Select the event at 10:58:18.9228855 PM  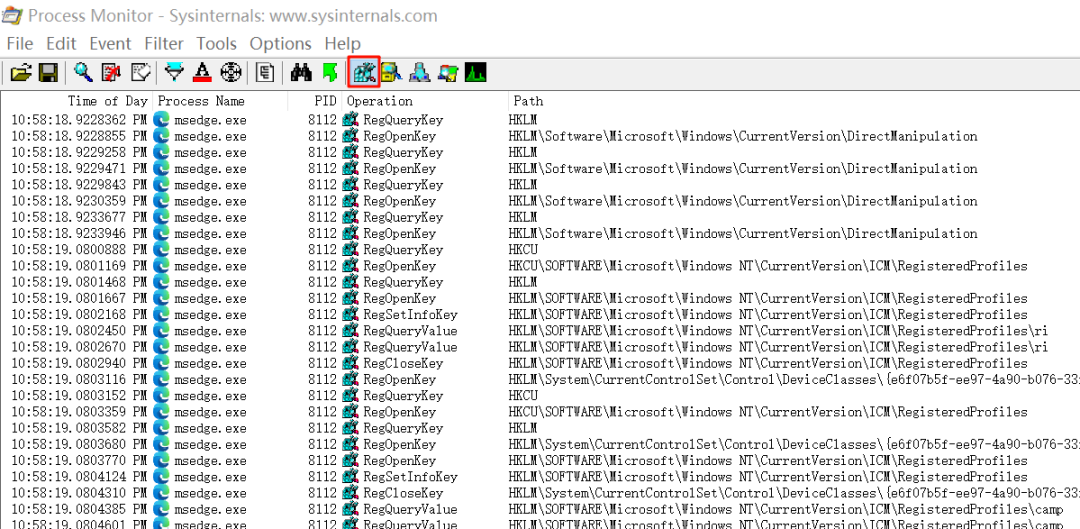540,136
